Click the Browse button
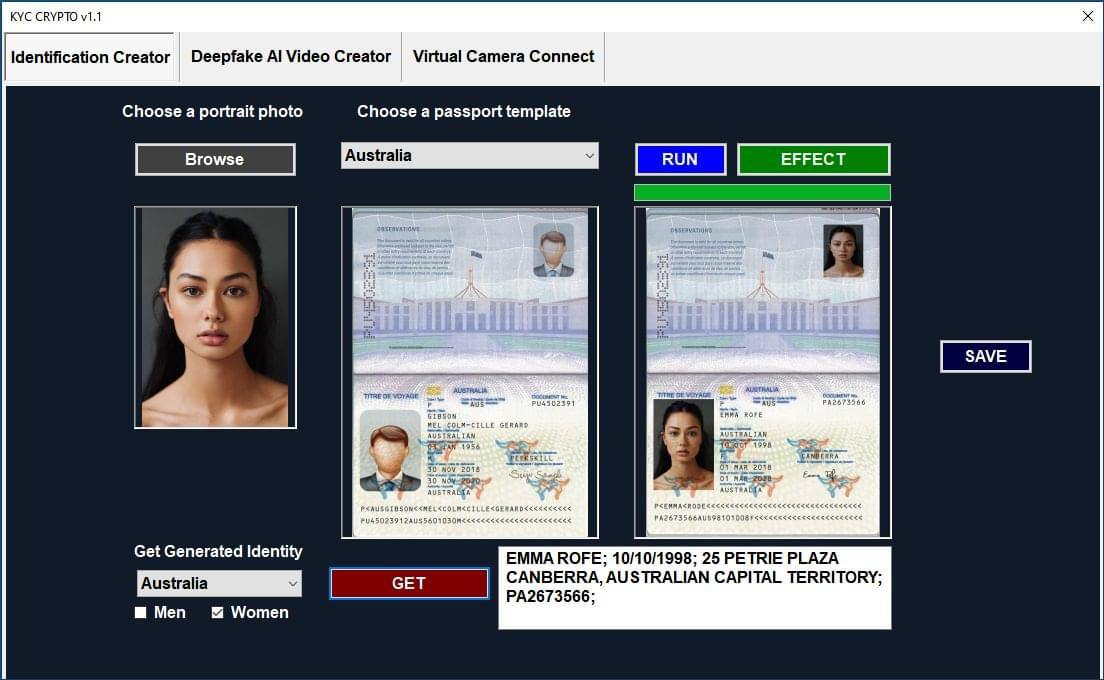Viewport: 1104px width, 680px height. click(x=215, y=160)
